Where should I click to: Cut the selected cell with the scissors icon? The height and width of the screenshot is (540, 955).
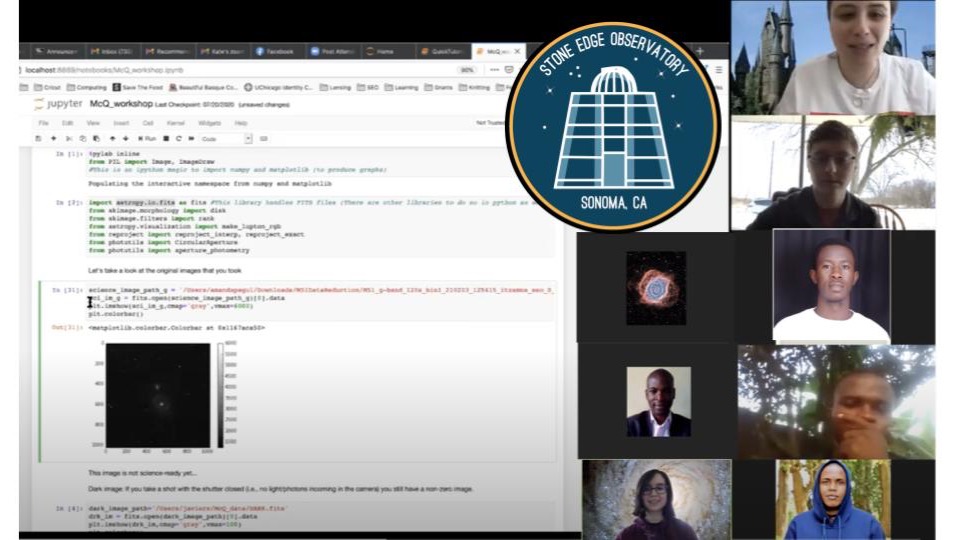point(69,138)
